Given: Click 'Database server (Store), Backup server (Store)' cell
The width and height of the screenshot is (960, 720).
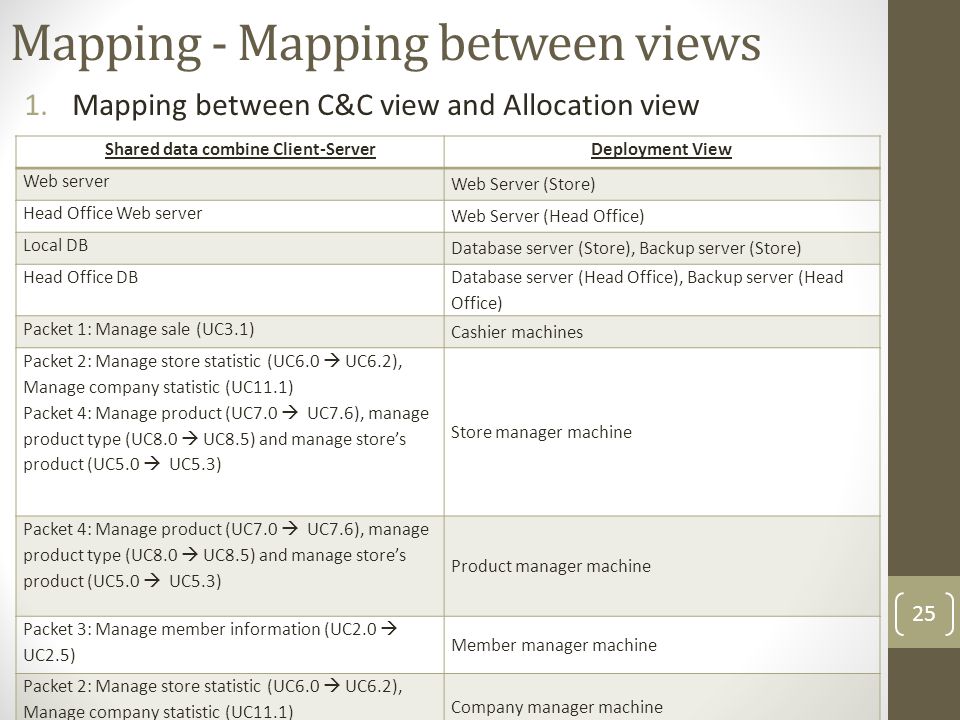Looking at the screenshot, I should click(662, 248).
